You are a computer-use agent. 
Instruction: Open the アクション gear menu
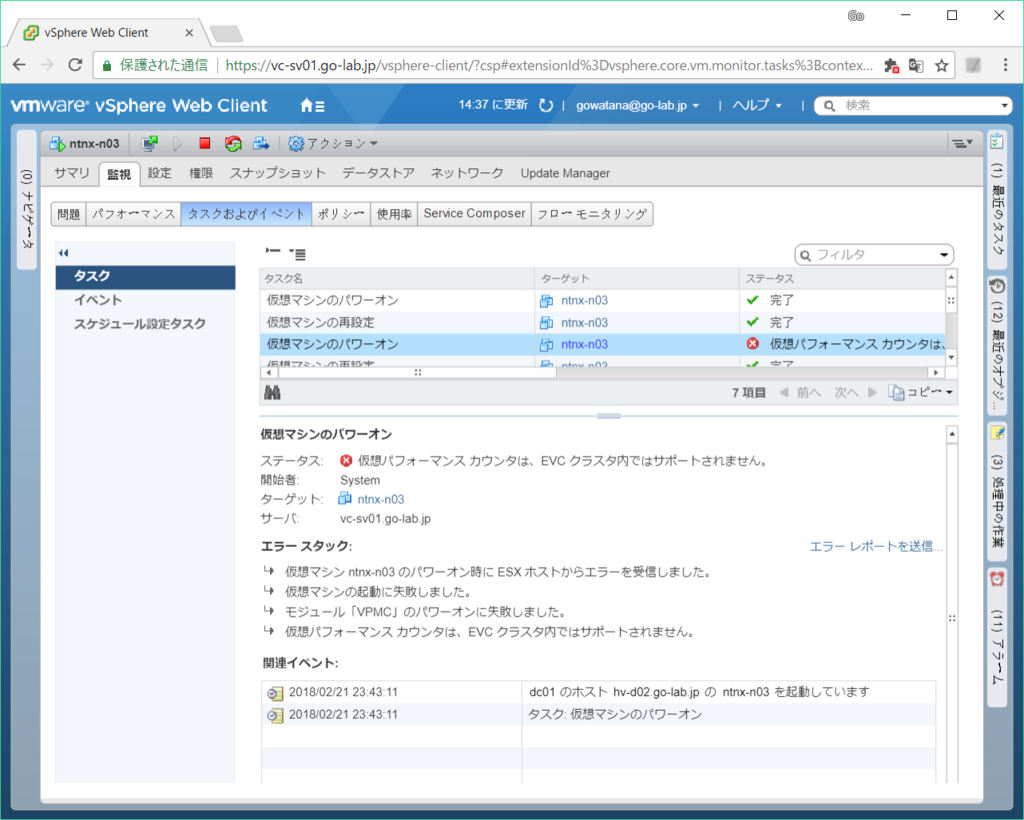pos(333,143)
